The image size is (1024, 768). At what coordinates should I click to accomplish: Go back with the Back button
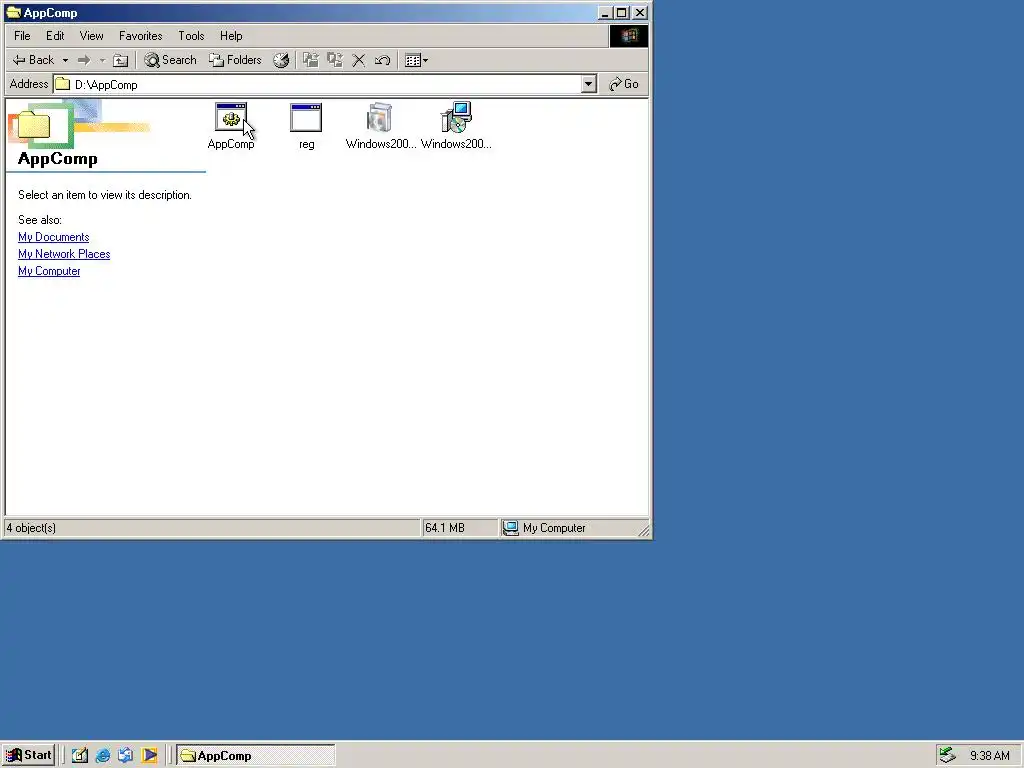(33, 60)
